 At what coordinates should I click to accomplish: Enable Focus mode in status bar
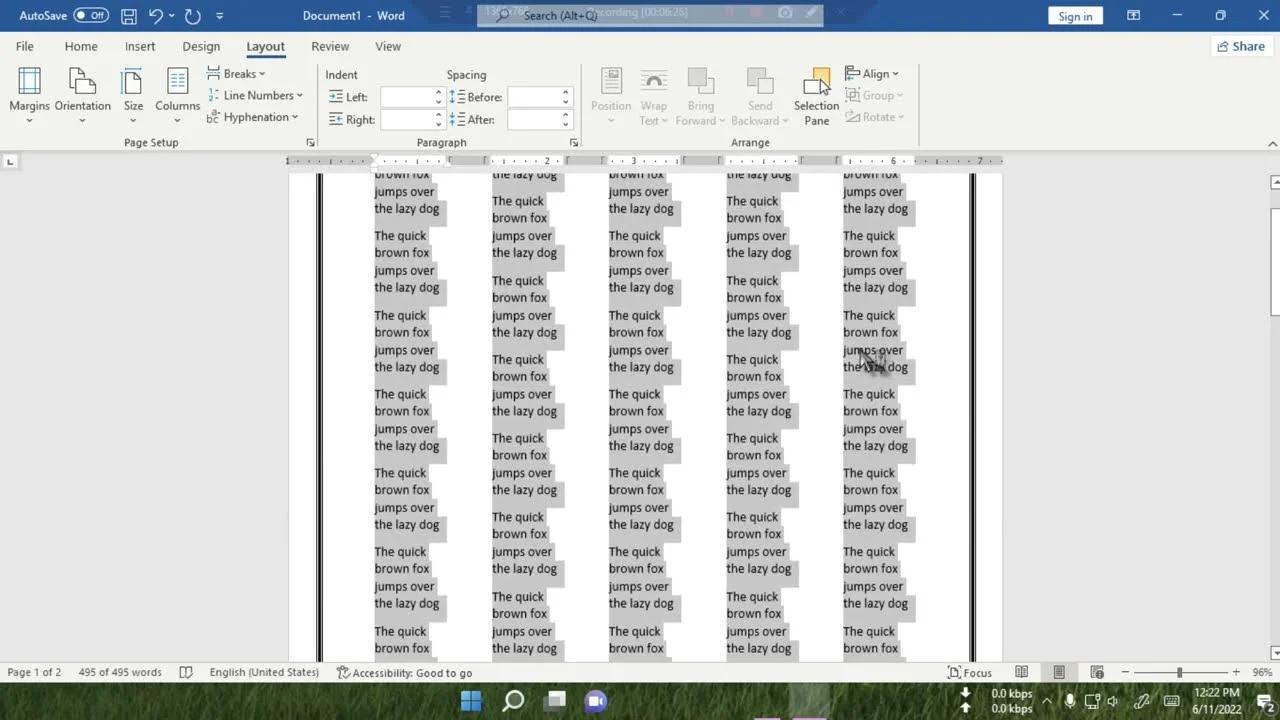pos(969,673)
